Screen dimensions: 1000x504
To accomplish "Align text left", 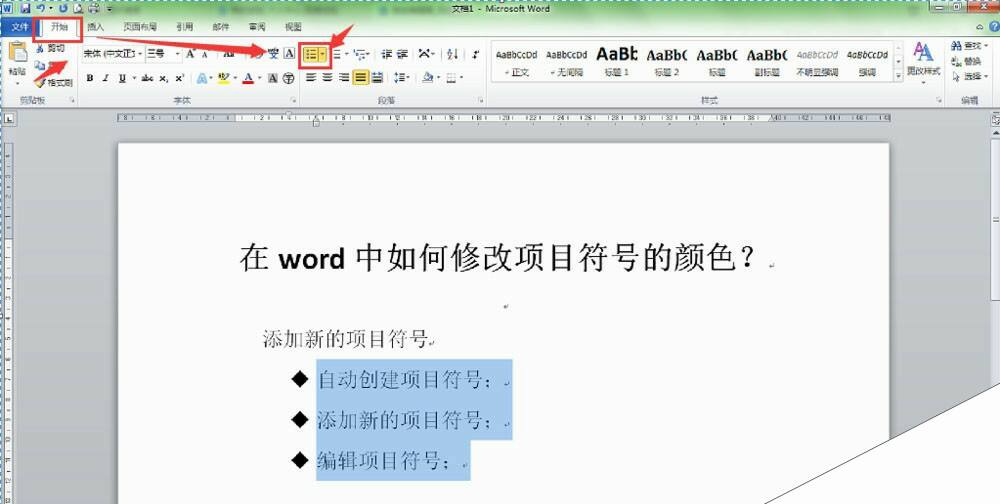I will (x=311, y=78).
